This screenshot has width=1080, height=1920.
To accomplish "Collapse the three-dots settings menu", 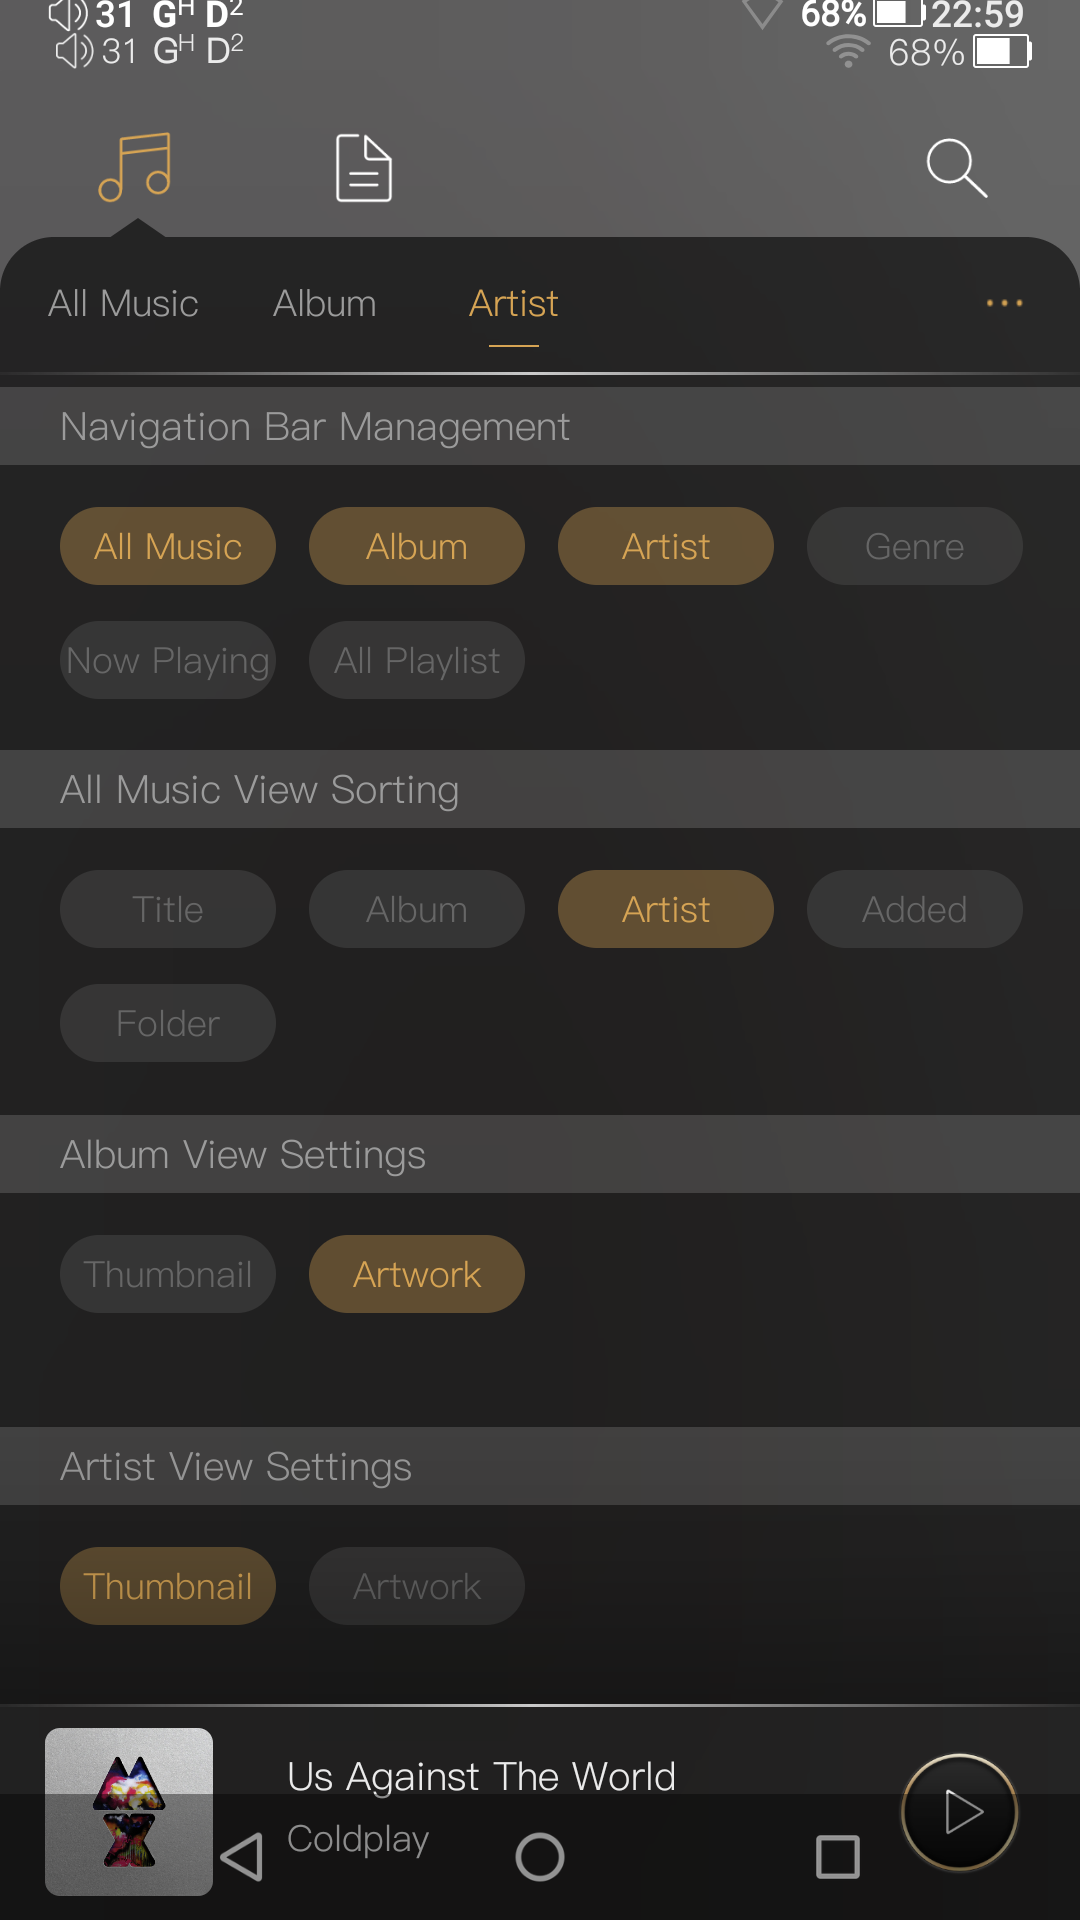I will coord(1004,303).
